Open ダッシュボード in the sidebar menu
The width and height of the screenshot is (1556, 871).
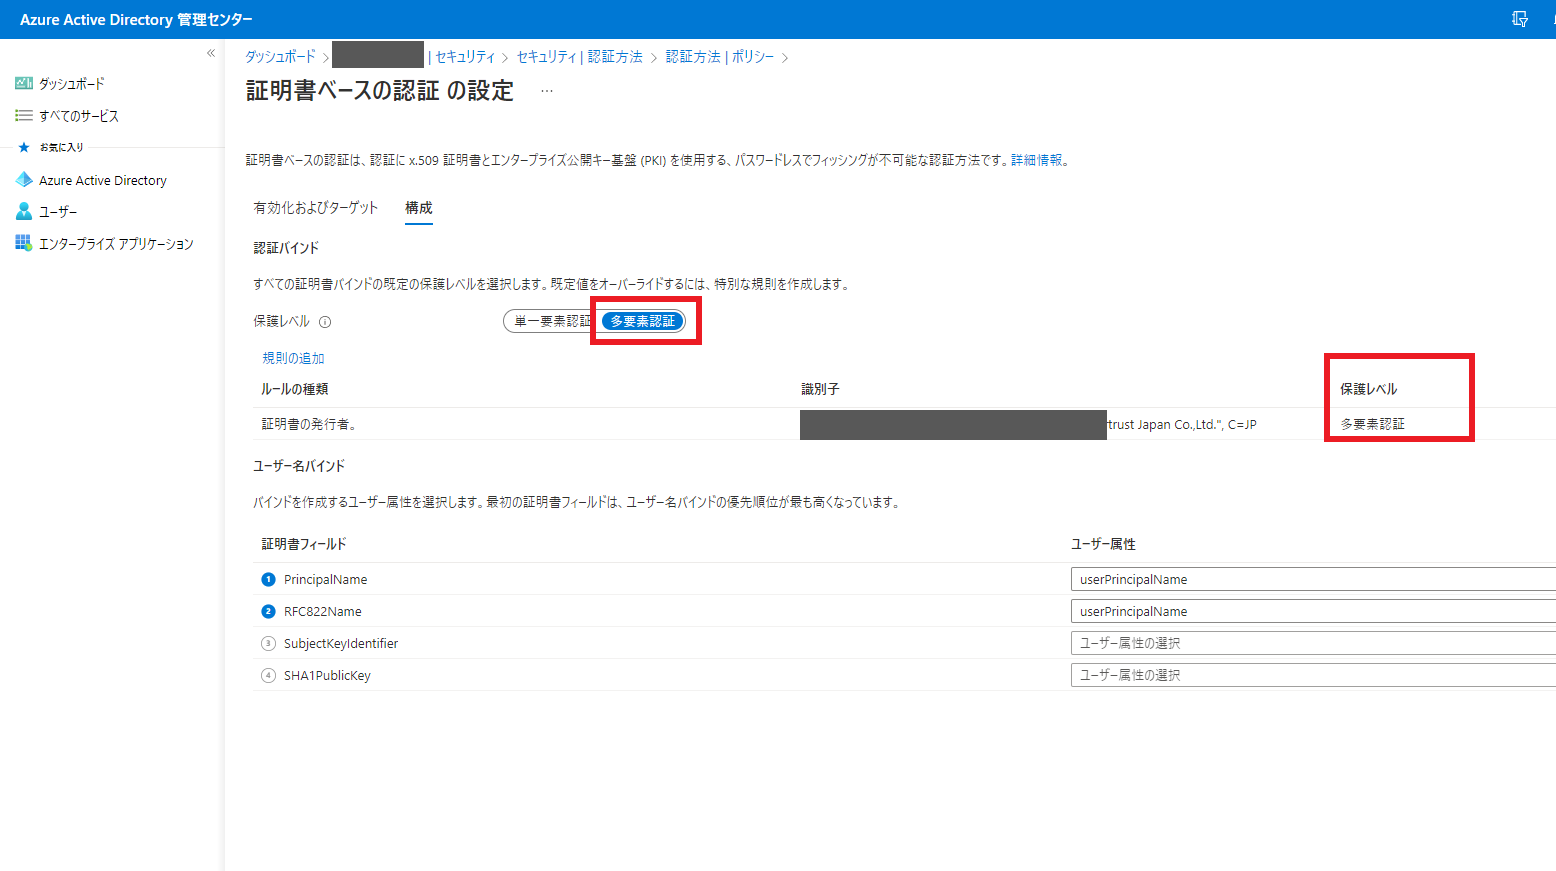coord(72,83)
